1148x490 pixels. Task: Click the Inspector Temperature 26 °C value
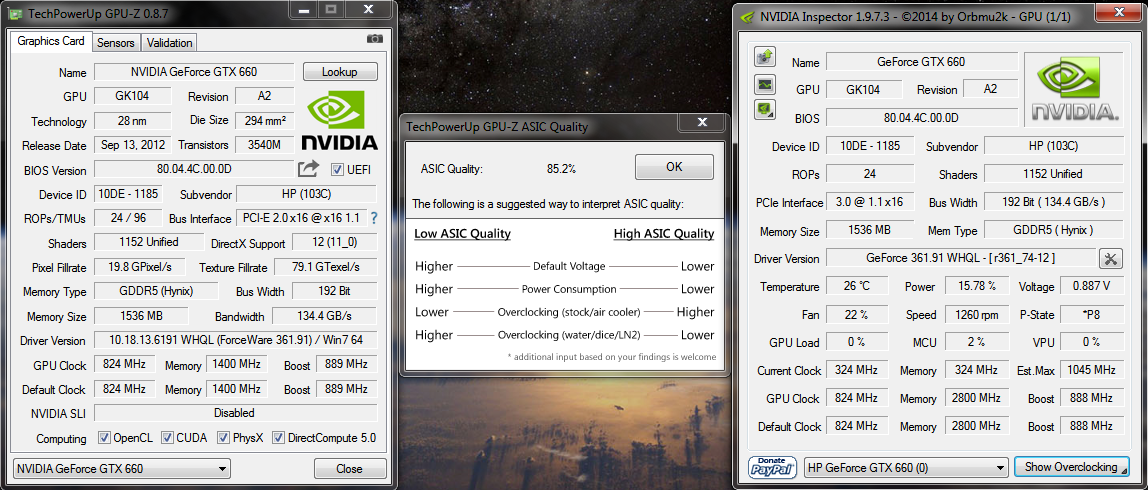[857, 286]
